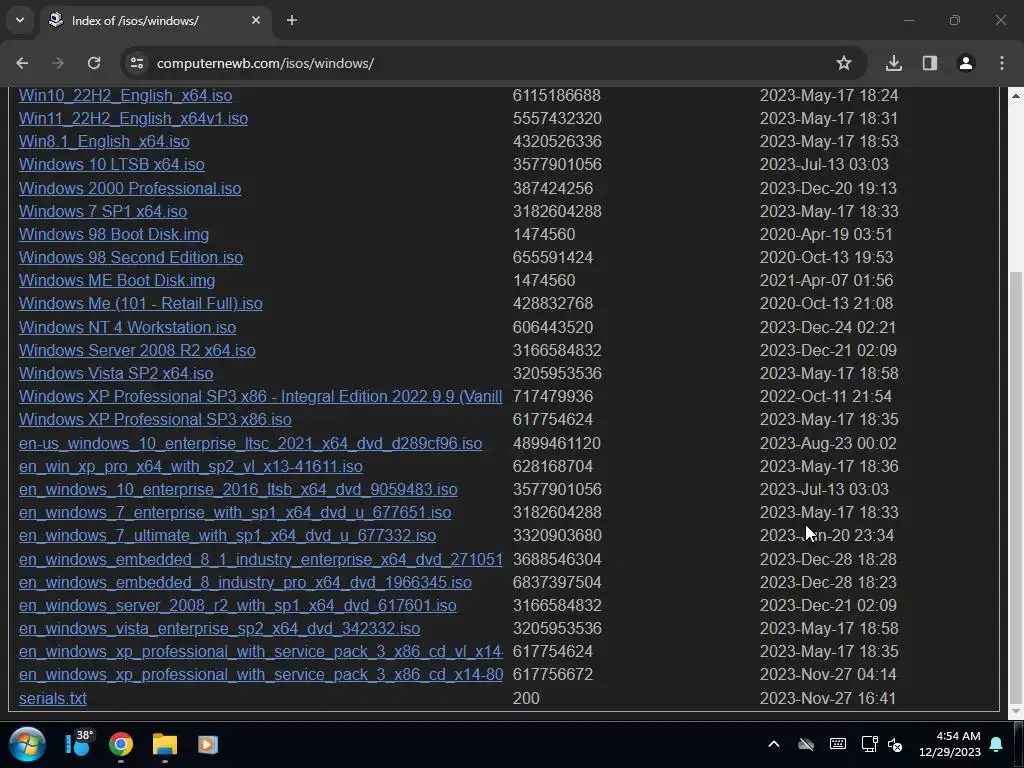Click file size 200 for serials.txt
Viewport: 1024px width, 768px height.
click(x=526, y=698)
